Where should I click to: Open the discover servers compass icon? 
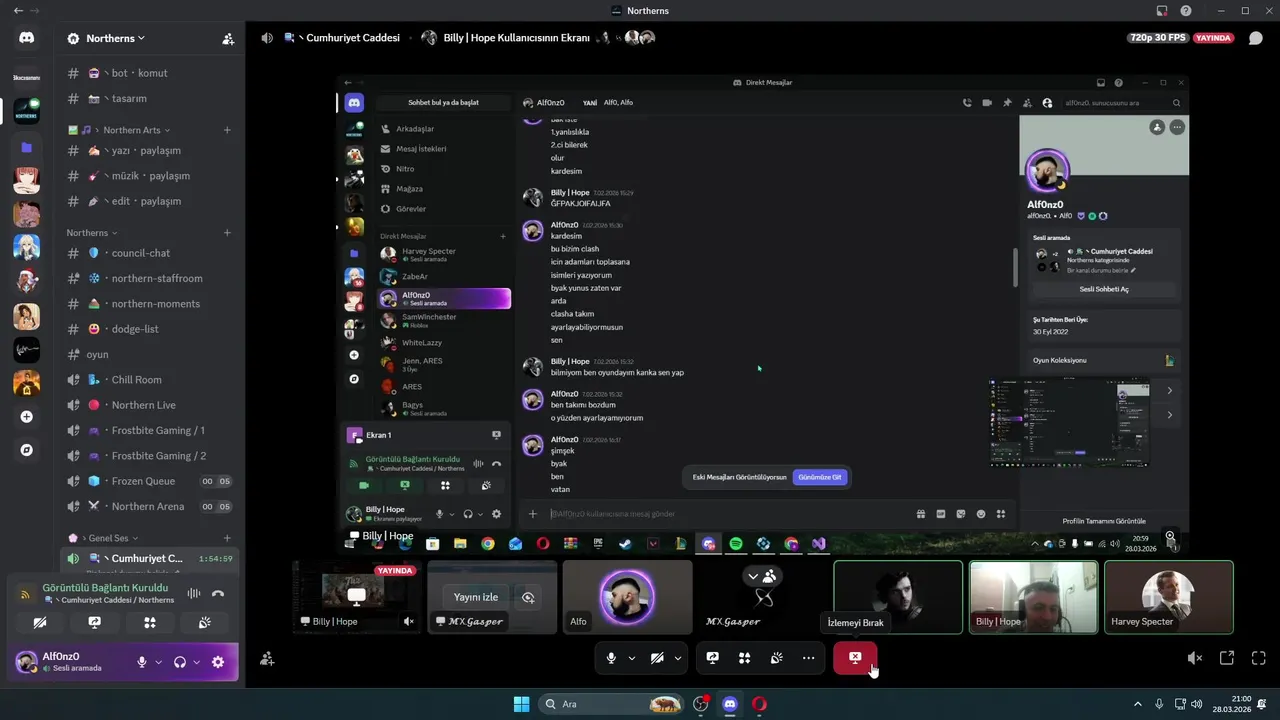(26, 450)
